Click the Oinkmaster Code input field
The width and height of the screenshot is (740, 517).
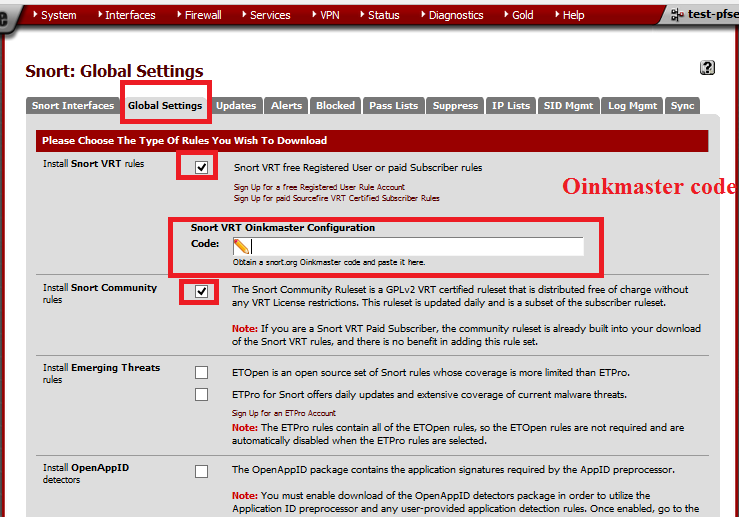415,246
